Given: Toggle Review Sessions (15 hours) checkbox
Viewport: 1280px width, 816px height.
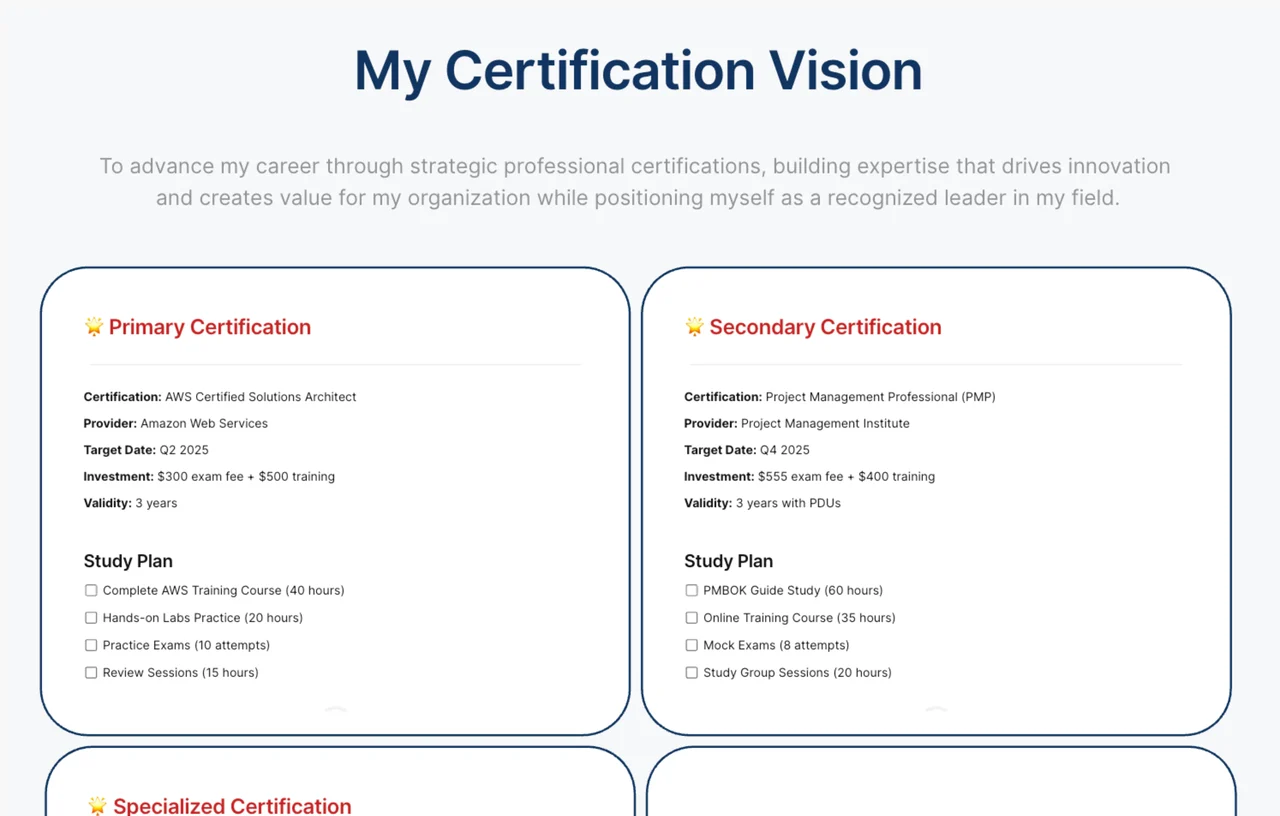Looking at the screenshot, I should 91,673.
